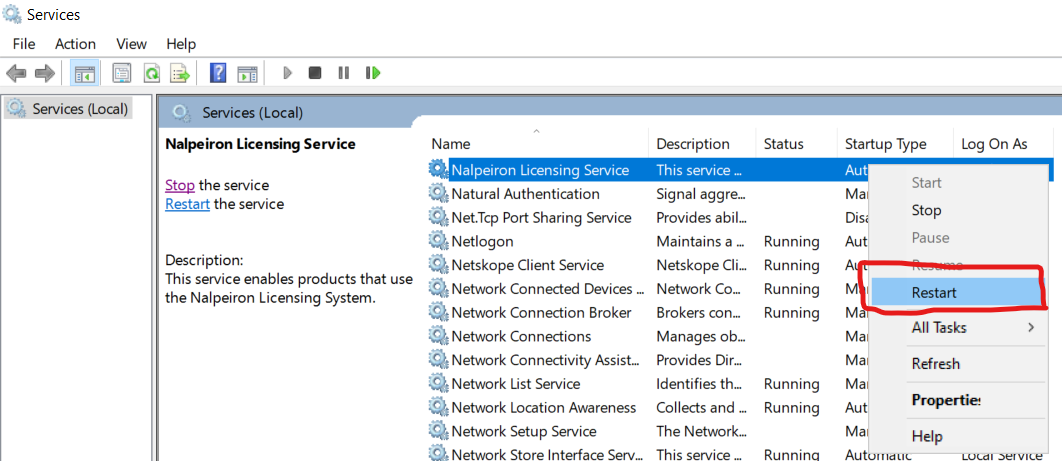Click the Back arrow toolbar icon

16,73
